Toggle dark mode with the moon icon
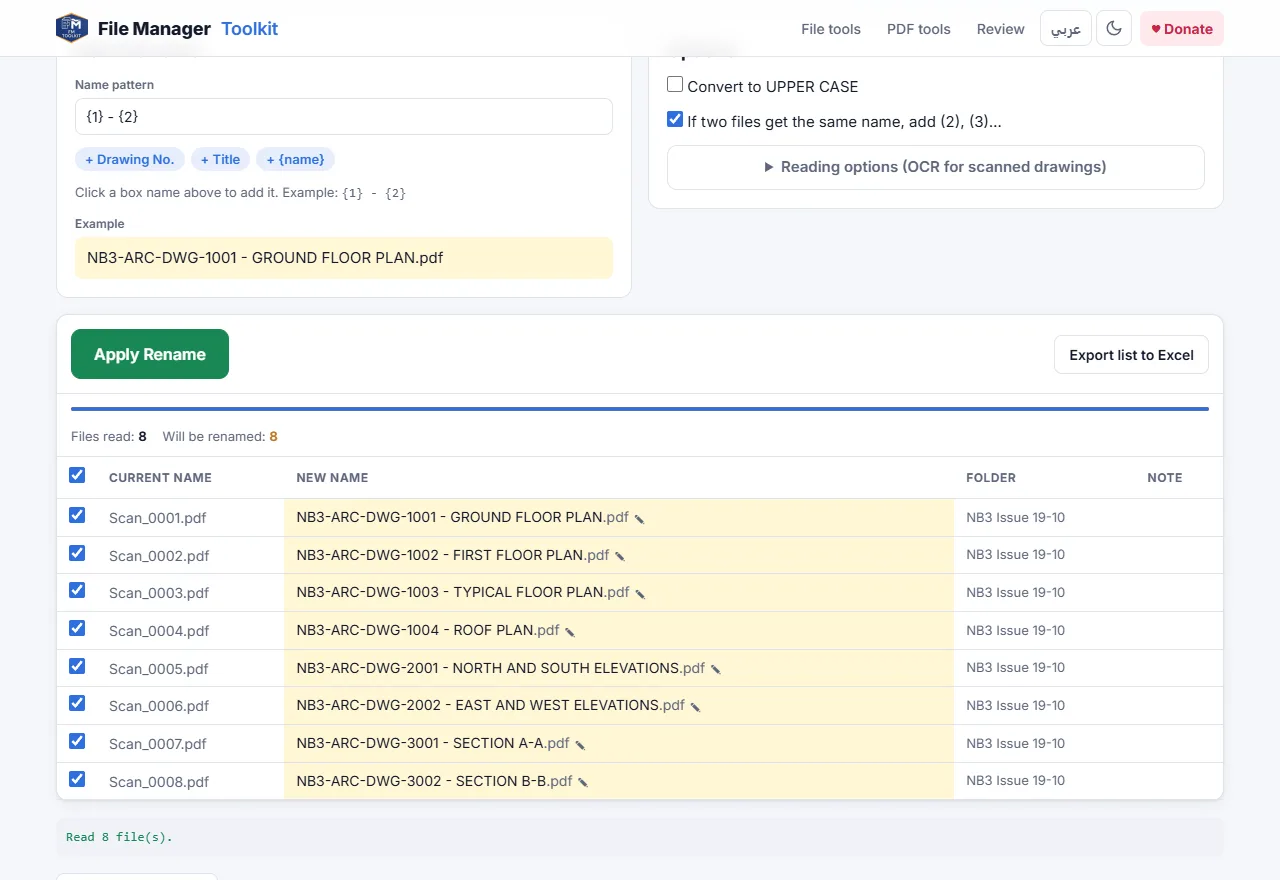This screenshot has width=1280, height=880. click(1114, 29)
